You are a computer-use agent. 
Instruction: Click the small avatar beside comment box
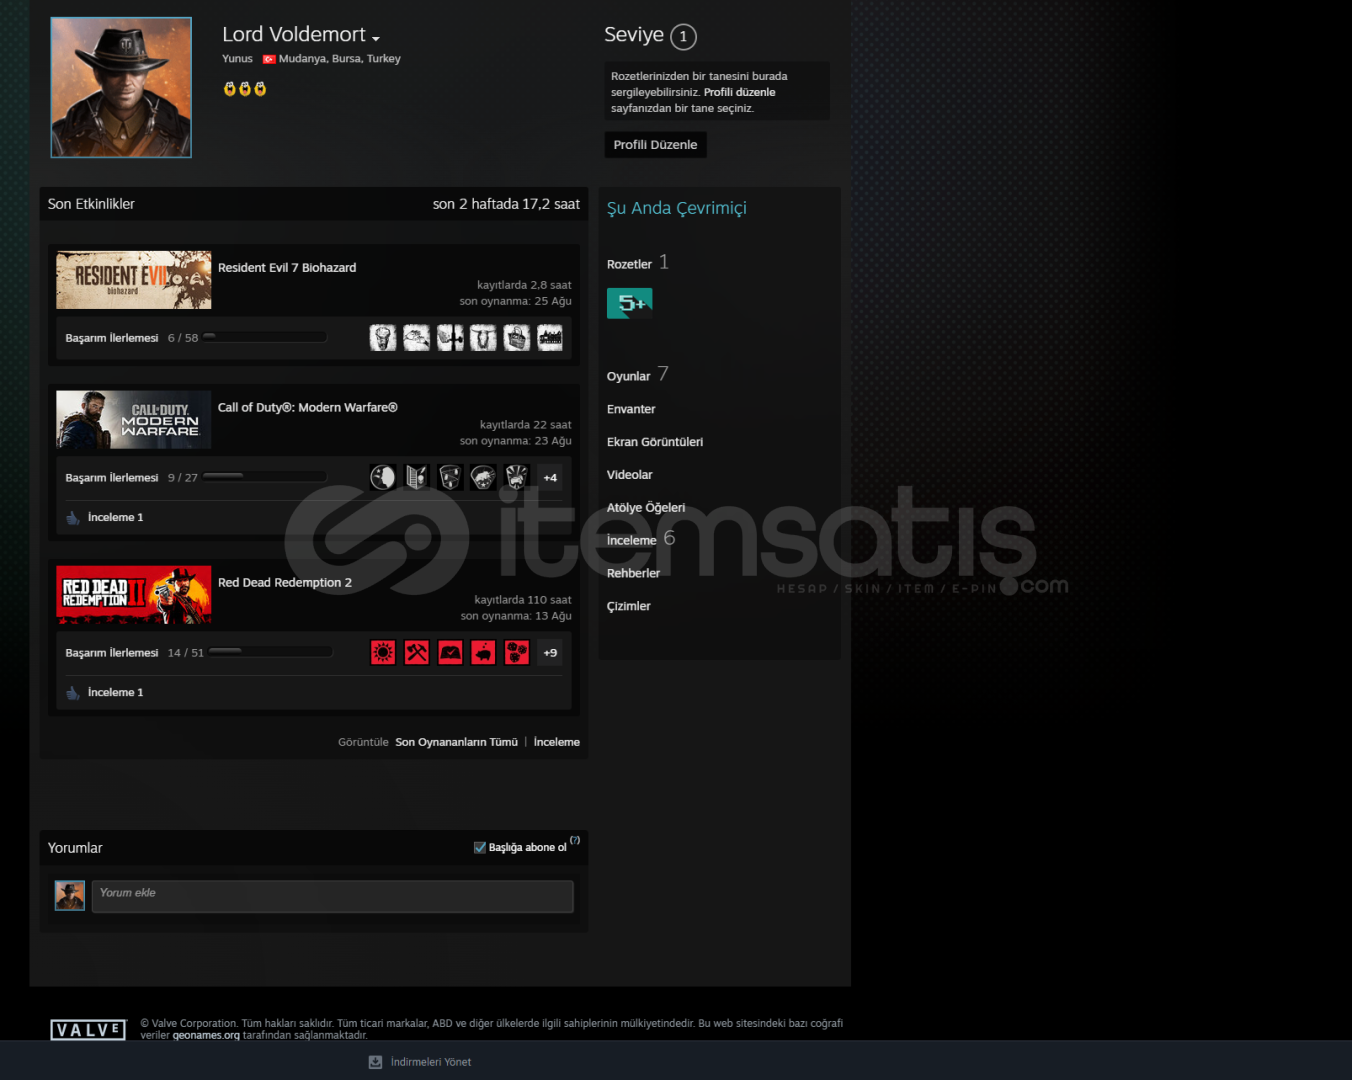pos(70,896)
